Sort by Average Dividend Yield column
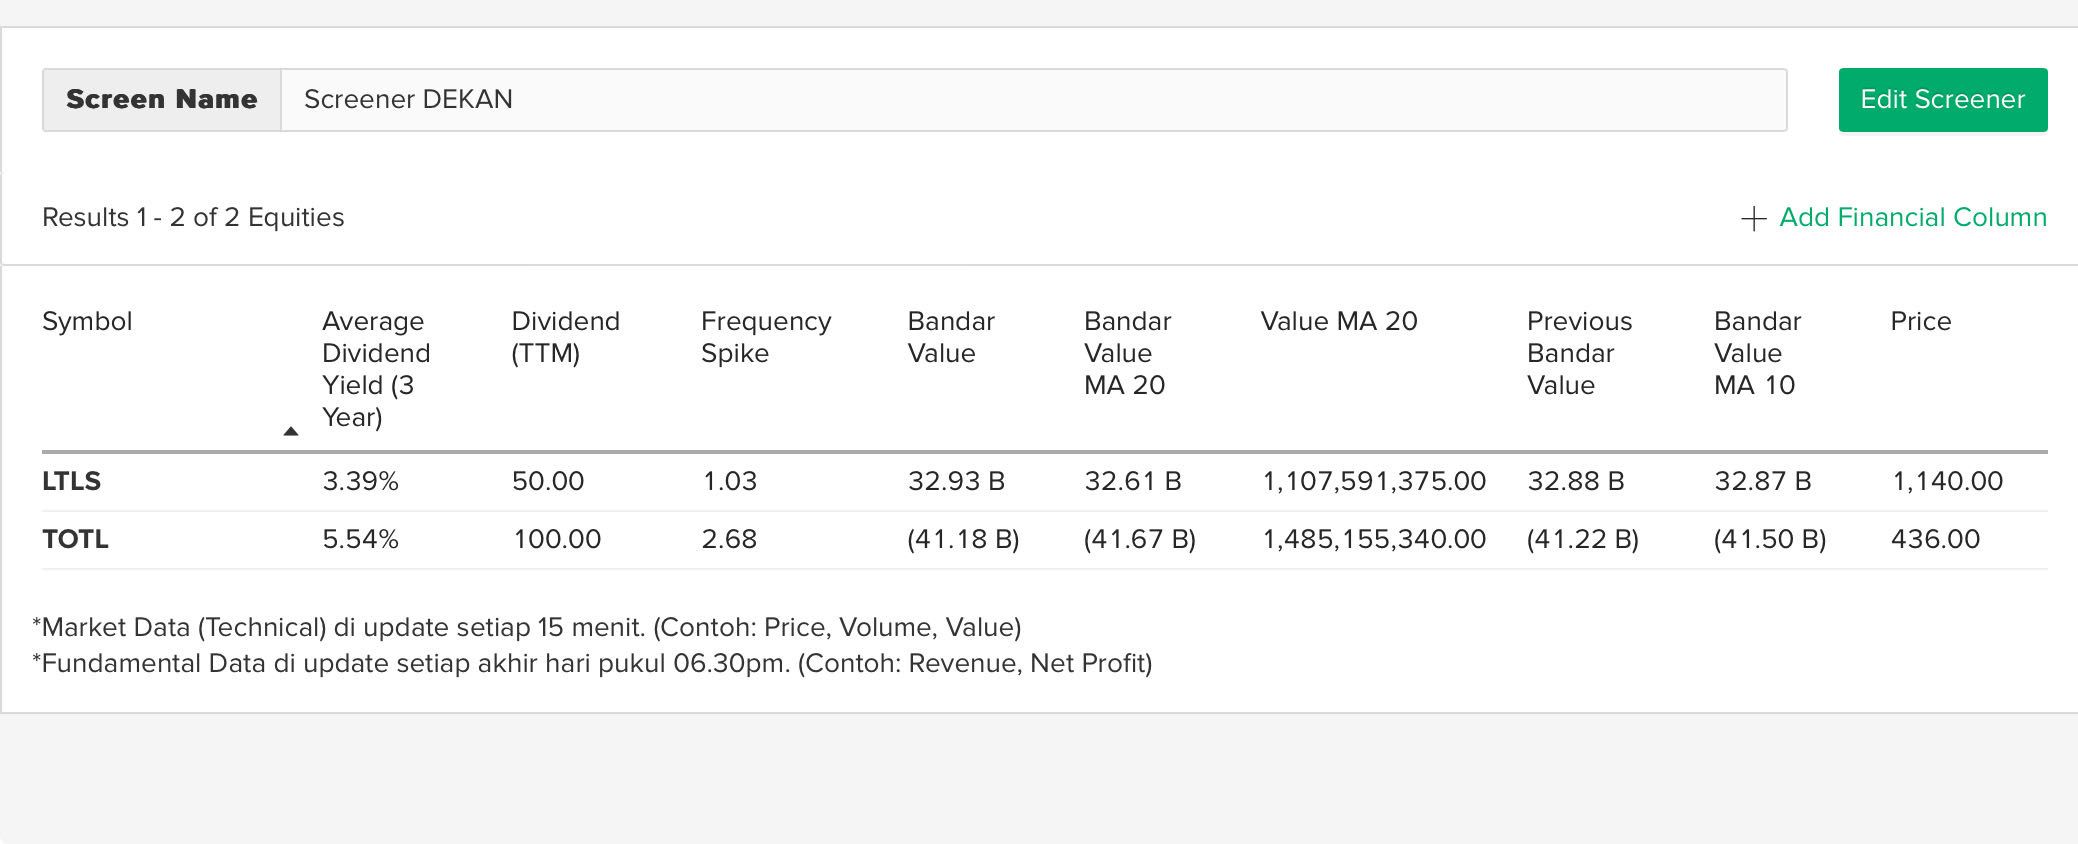 (376, 368)
